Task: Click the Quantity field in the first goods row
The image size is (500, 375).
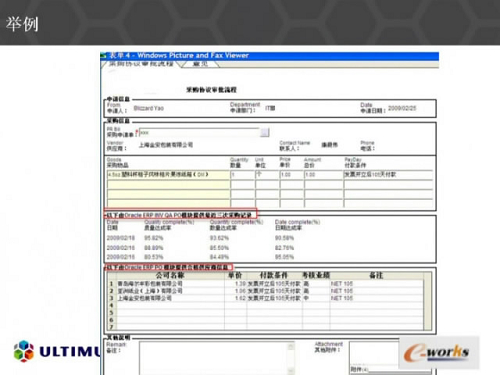Action: 242,175
